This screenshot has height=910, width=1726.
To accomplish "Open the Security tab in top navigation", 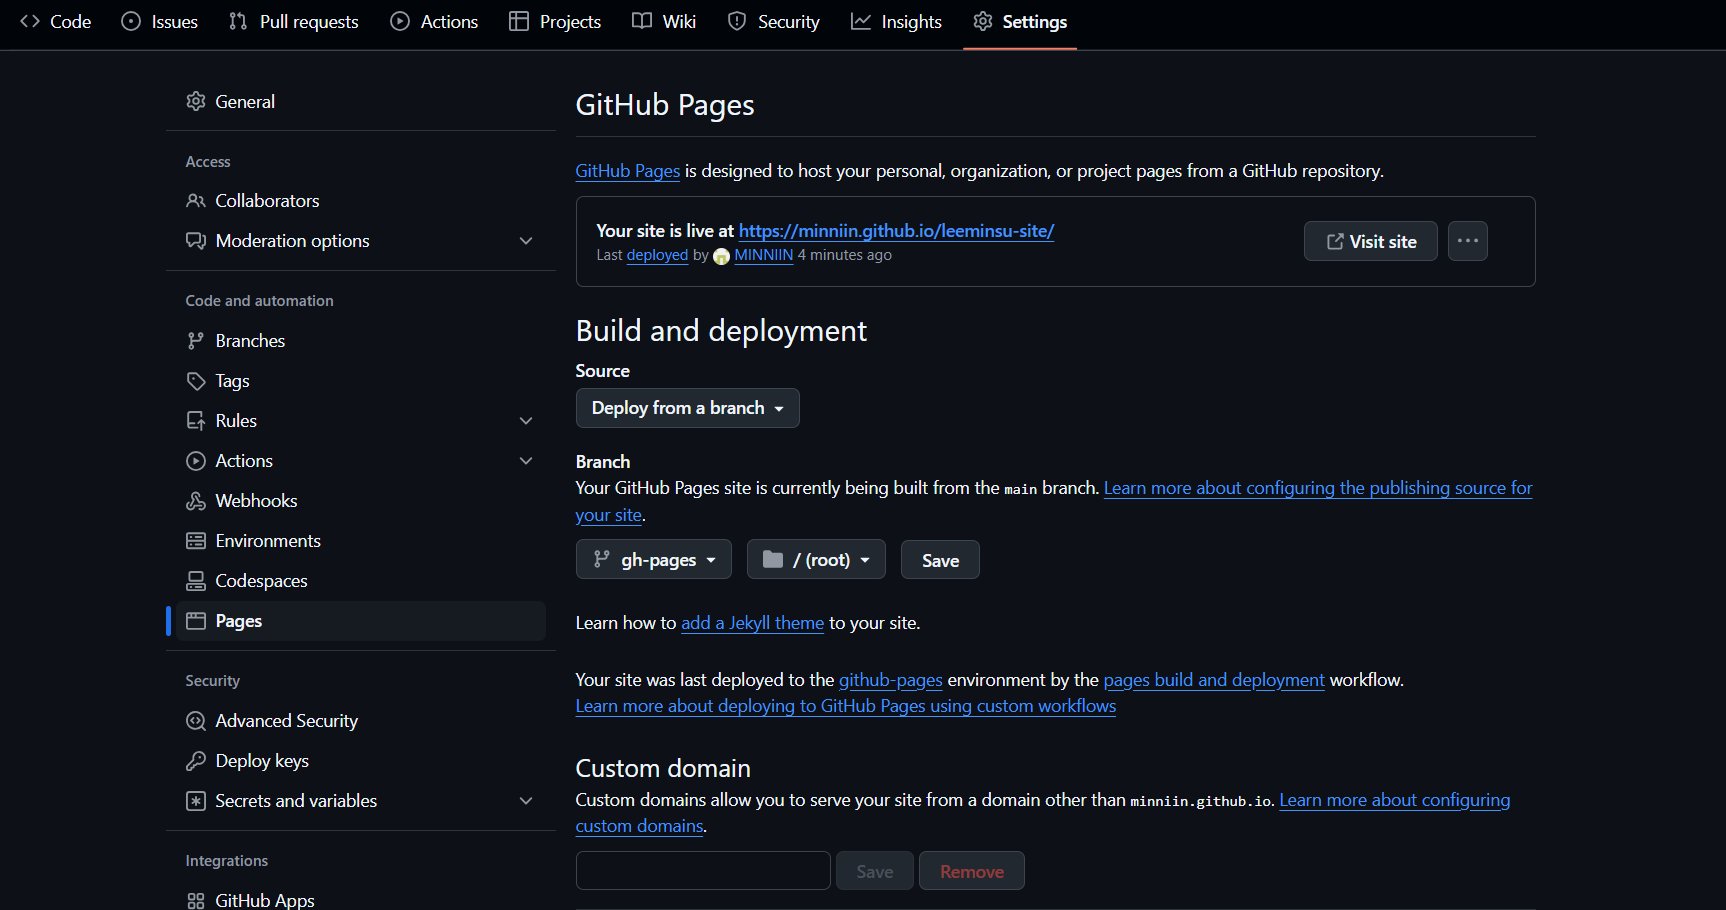I will pyautogui.click(x=774, y=21).
